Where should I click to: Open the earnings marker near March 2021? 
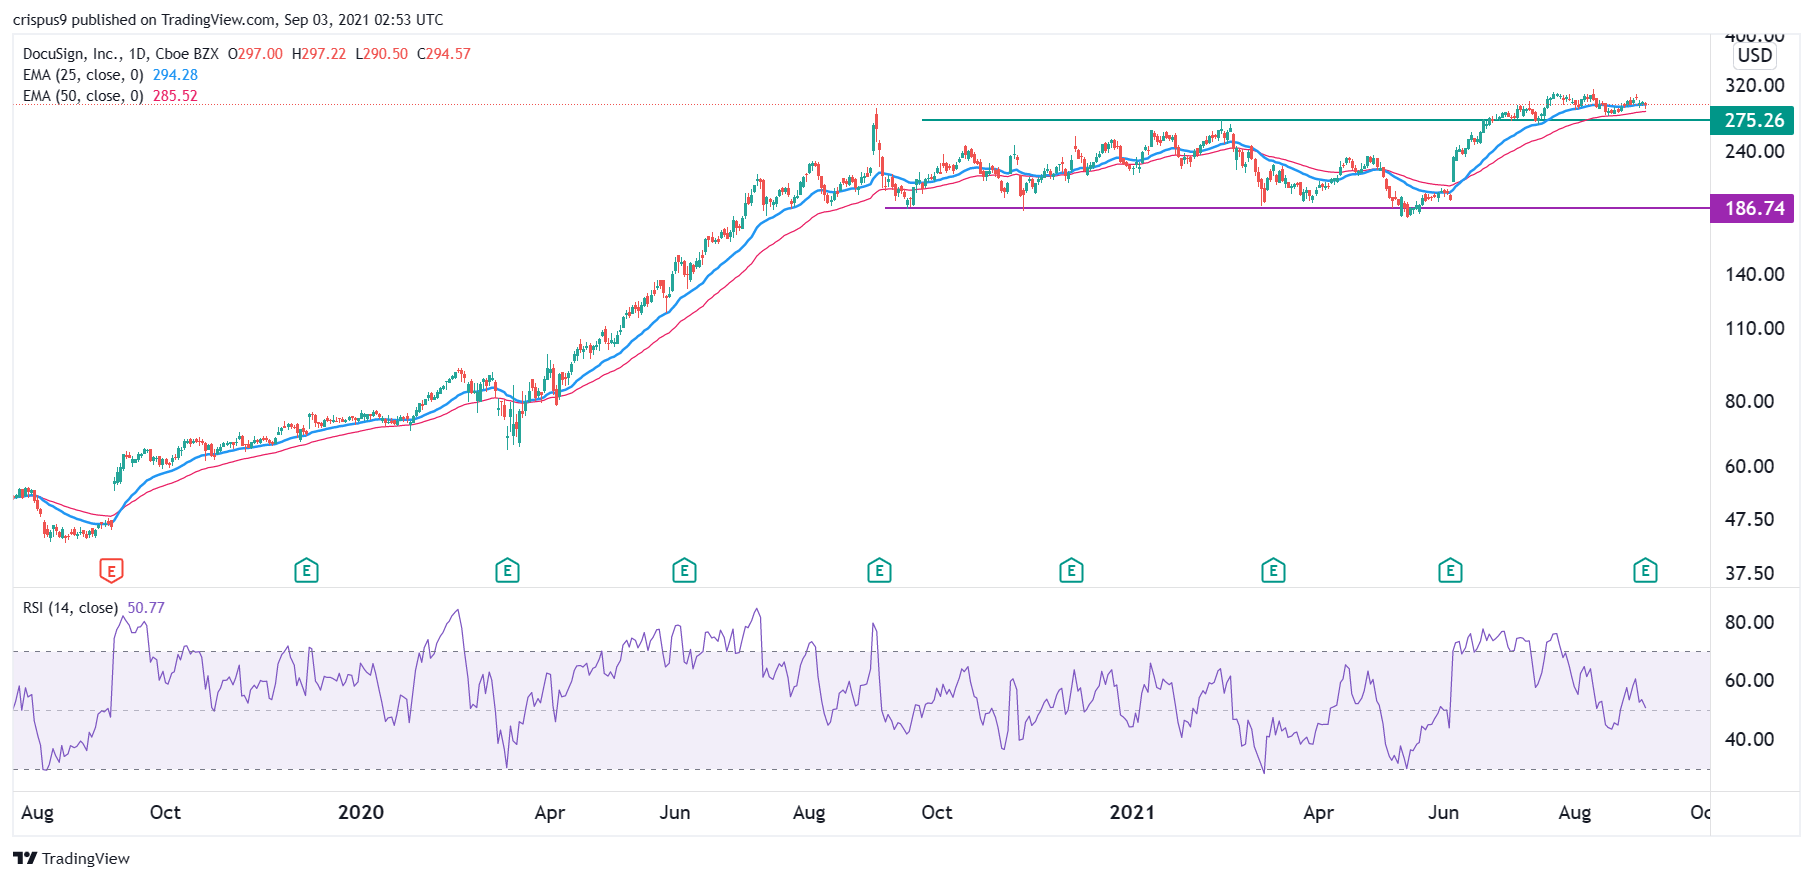click(x=1273, y=571)
